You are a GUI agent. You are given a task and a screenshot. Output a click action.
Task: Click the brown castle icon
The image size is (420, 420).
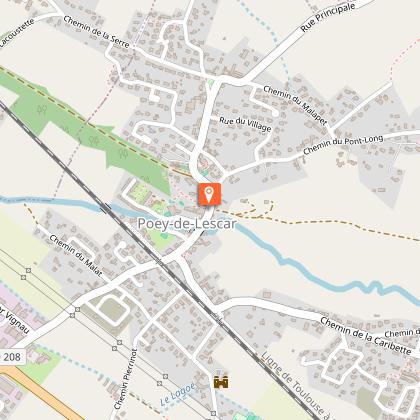221,382
